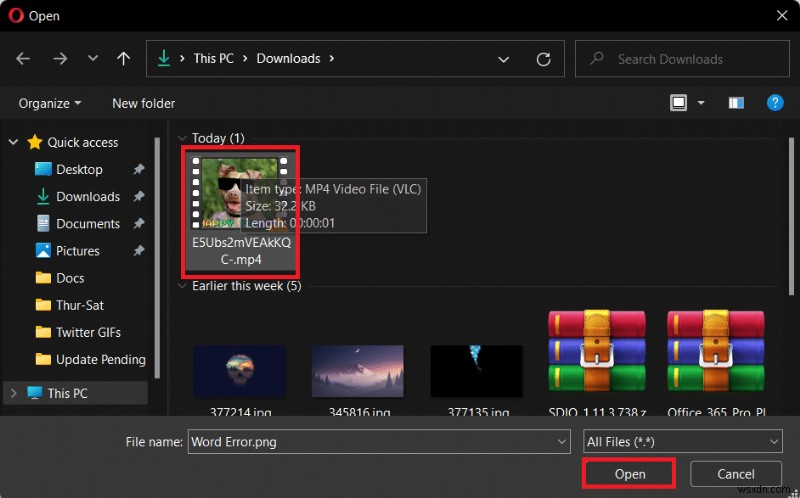
Task: Refresh the Downloads folder view
Action: [x=543, y=59]
